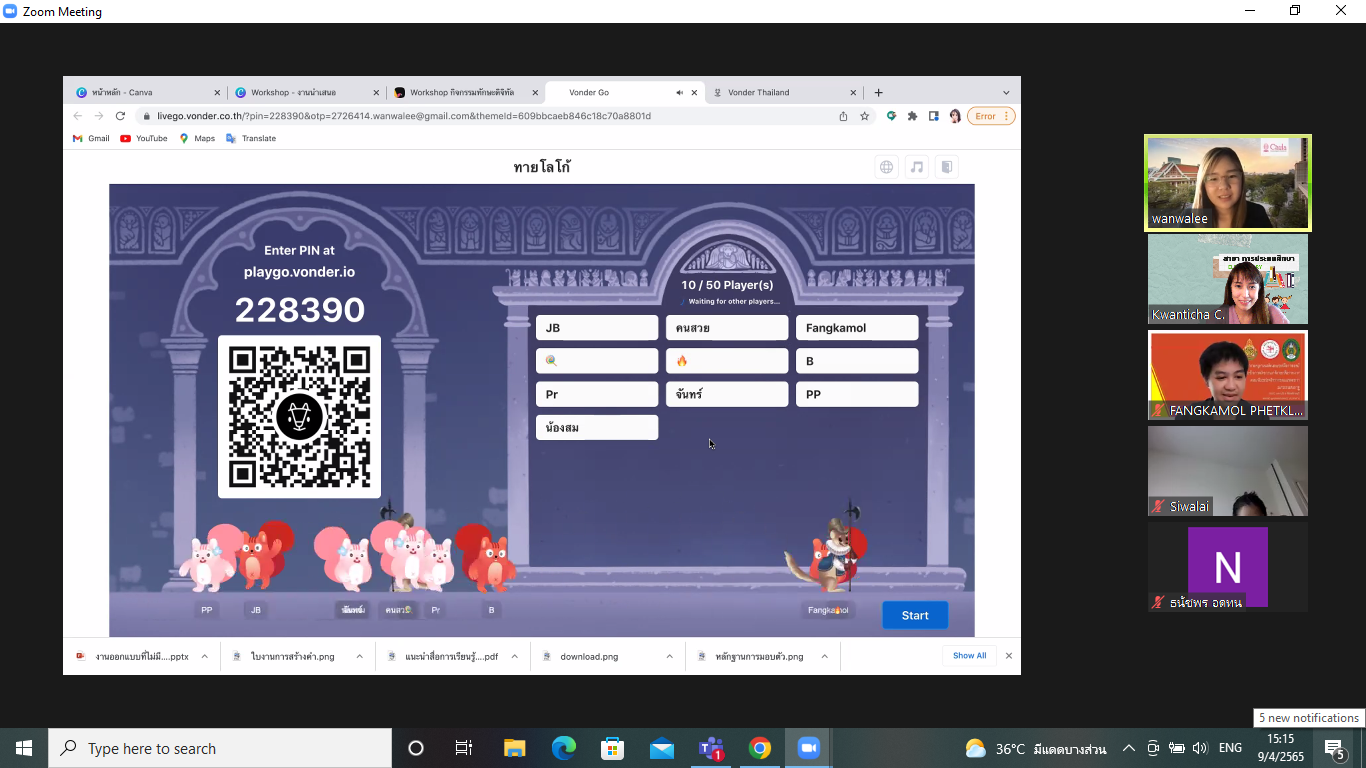Open a new browser tab
Screen dimensions: 1366x768
pyautogui.click(x=878, y=92)
